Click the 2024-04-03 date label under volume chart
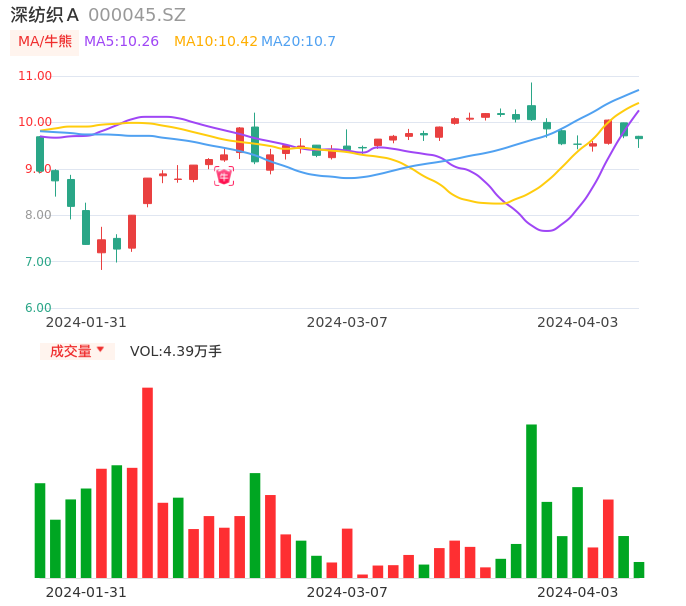This screenshot has width=686, height=606. [577, 591]
